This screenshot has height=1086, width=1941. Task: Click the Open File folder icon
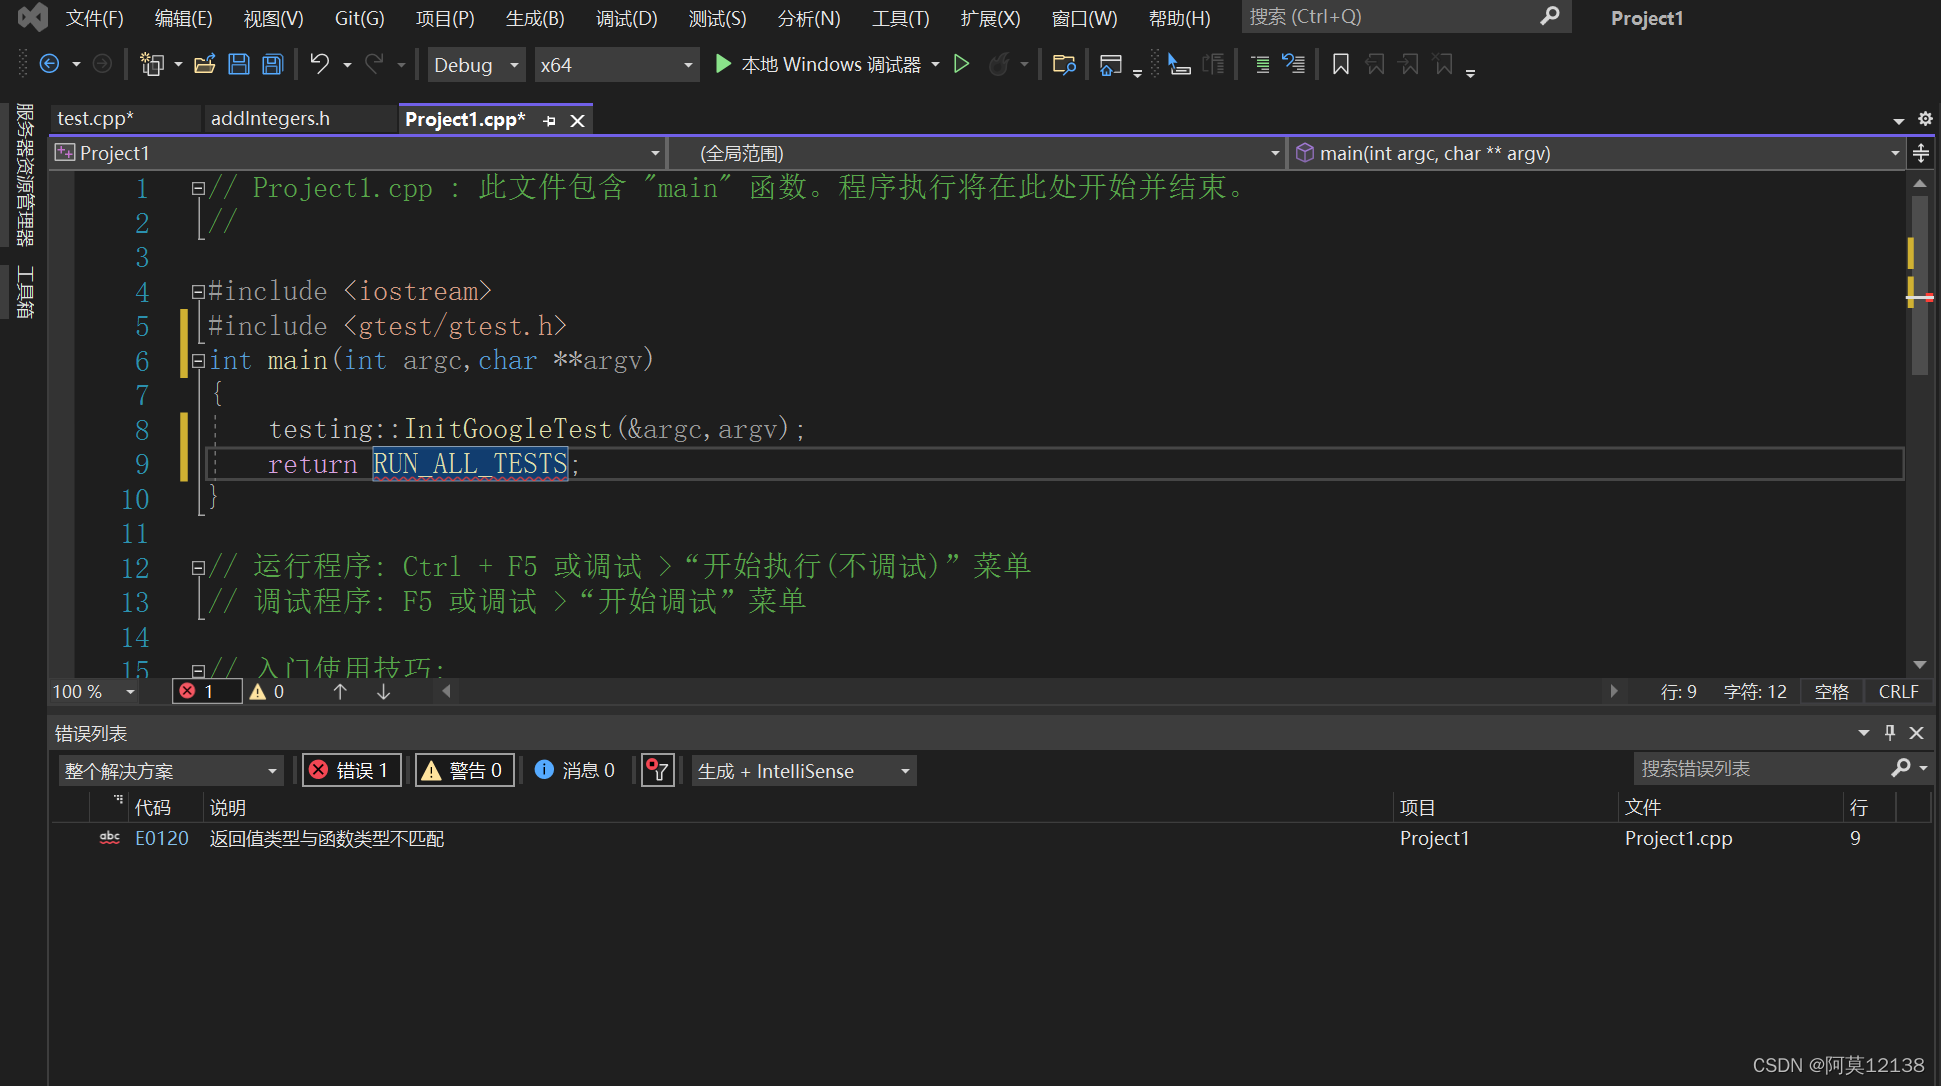204,65
